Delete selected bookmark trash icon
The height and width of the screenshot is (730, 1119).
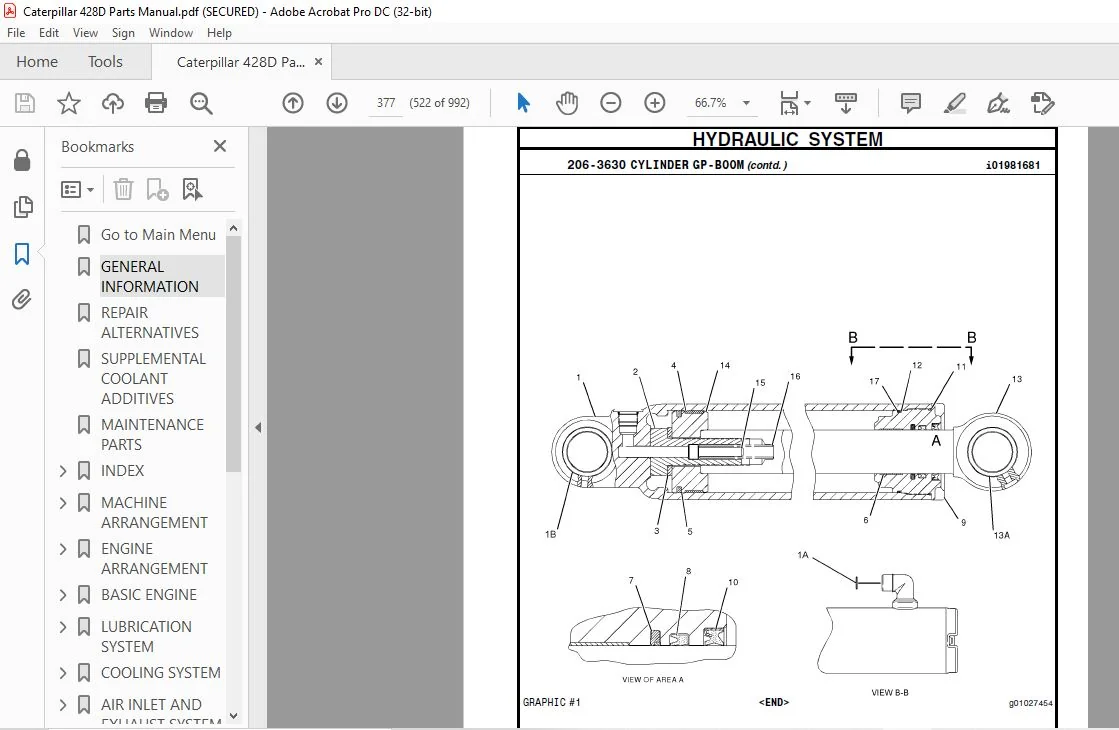[123, 189]
